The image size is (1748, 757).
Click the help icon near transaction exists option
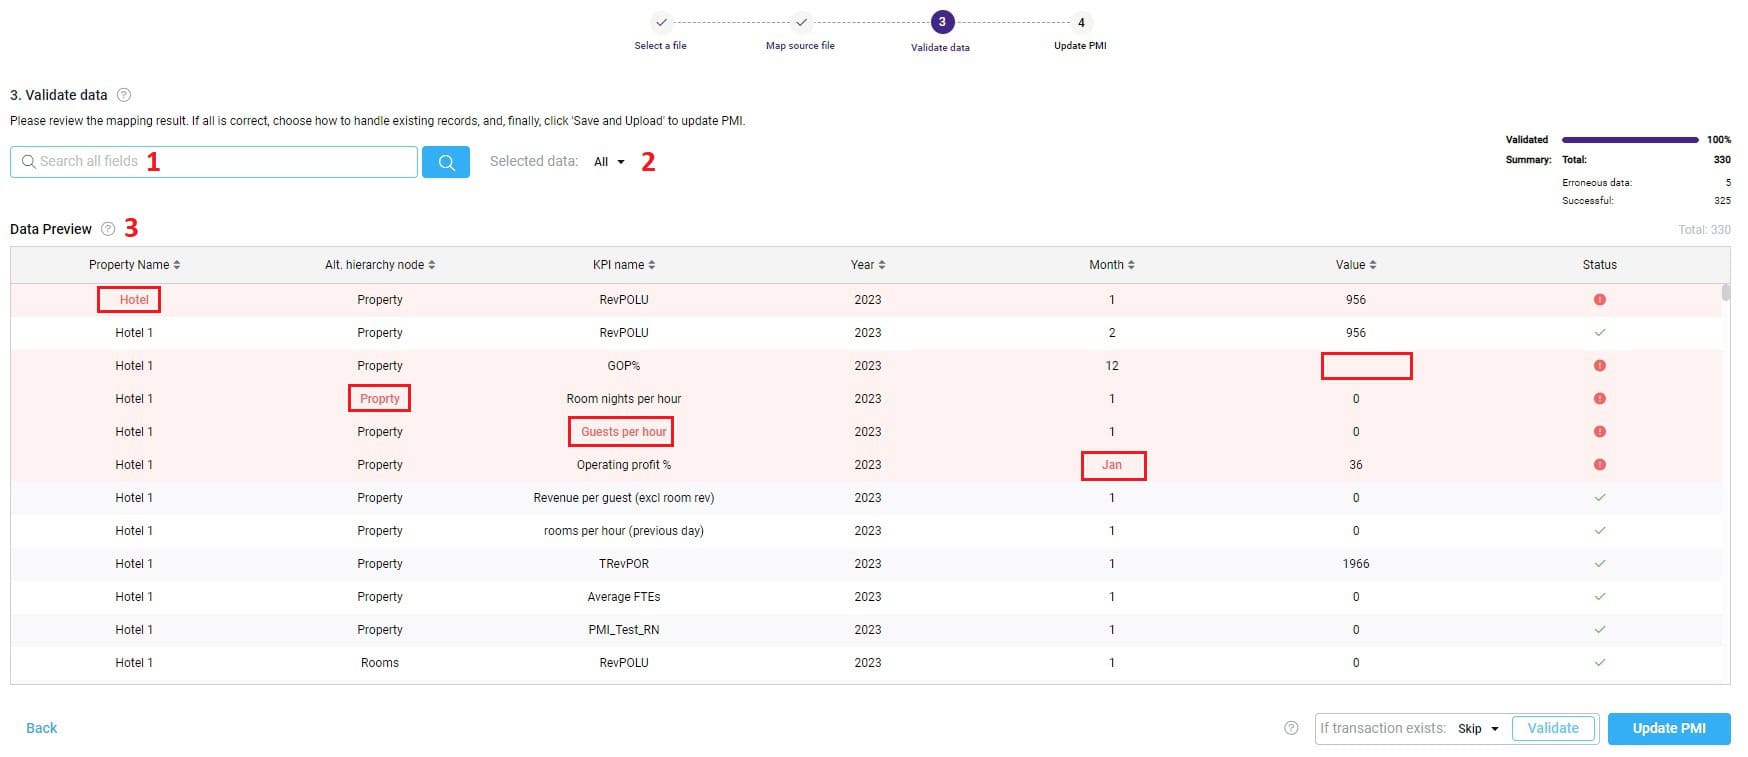point(1291,728)
